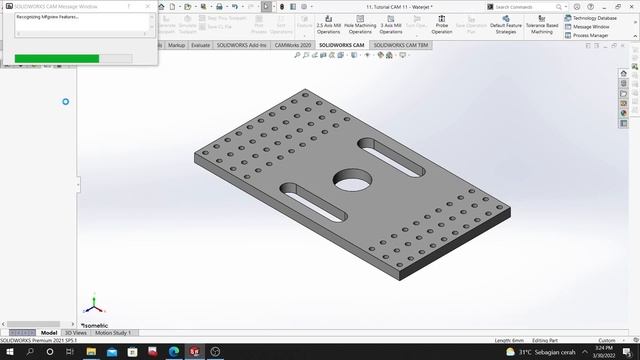
Task: Create a new document
Action: click(x=173, y=7)
